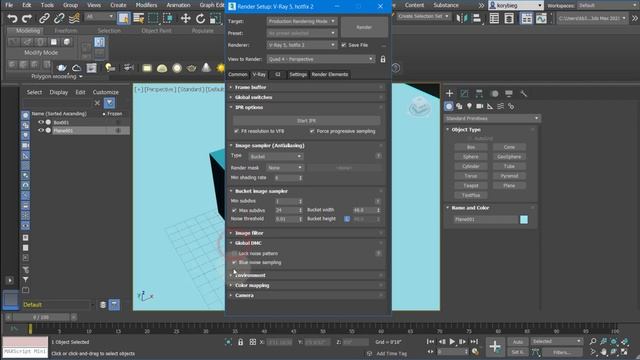Click the Auto key button

point(518,342)
